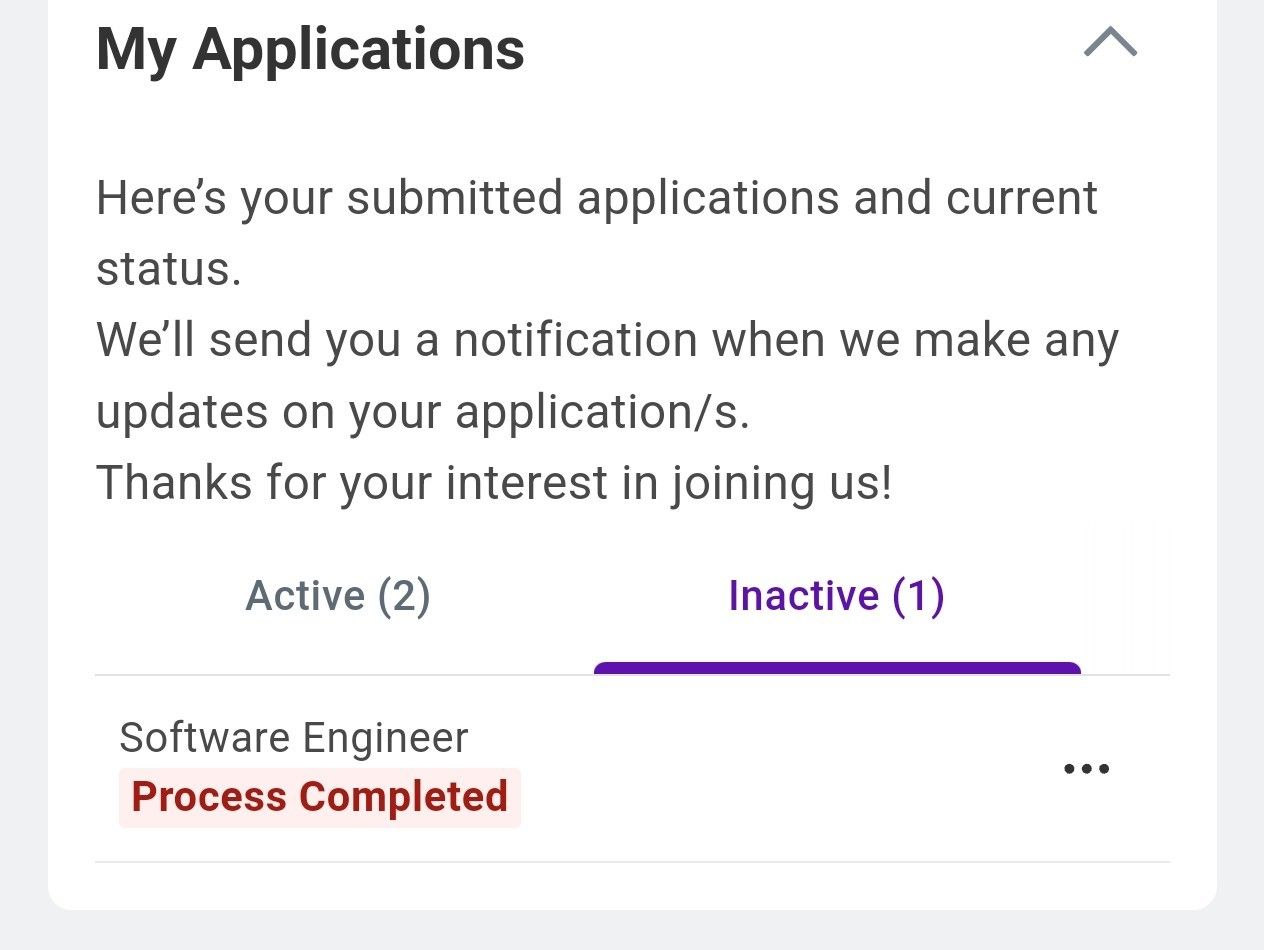The height and width of the screenshot is (950, 1264).
Task: Open three-dot menu for Software Engineer
Action: [1086, 769]
